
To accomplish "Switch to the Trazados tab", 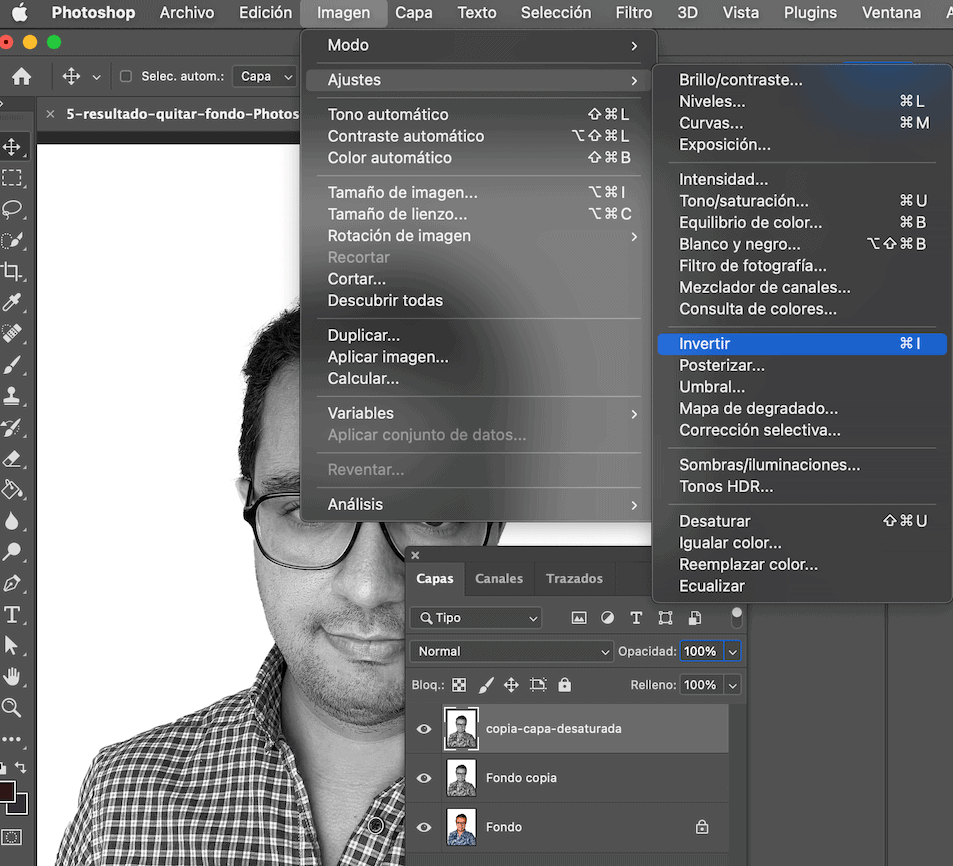I will pos(574,579).
